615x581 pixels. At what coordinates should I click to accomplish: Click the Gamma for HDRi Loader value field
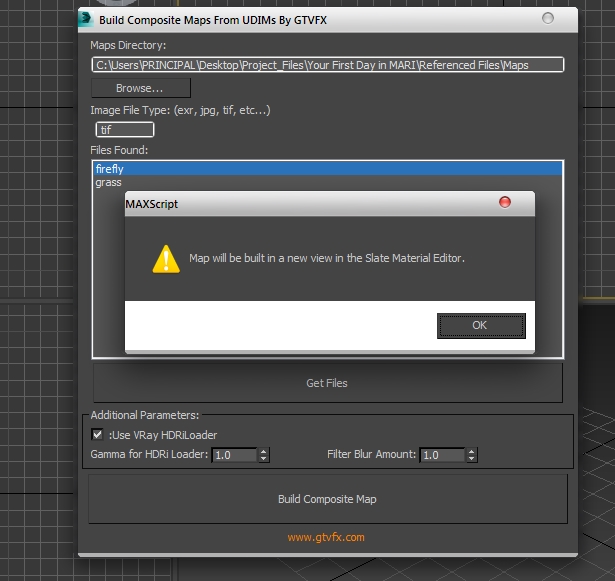tap(234, 455)
